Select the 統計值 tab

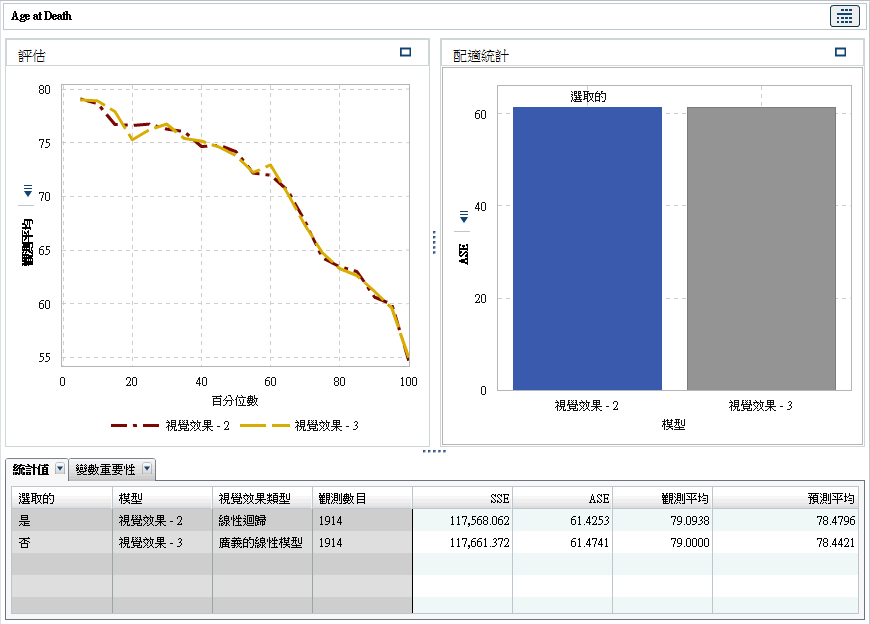30,469
